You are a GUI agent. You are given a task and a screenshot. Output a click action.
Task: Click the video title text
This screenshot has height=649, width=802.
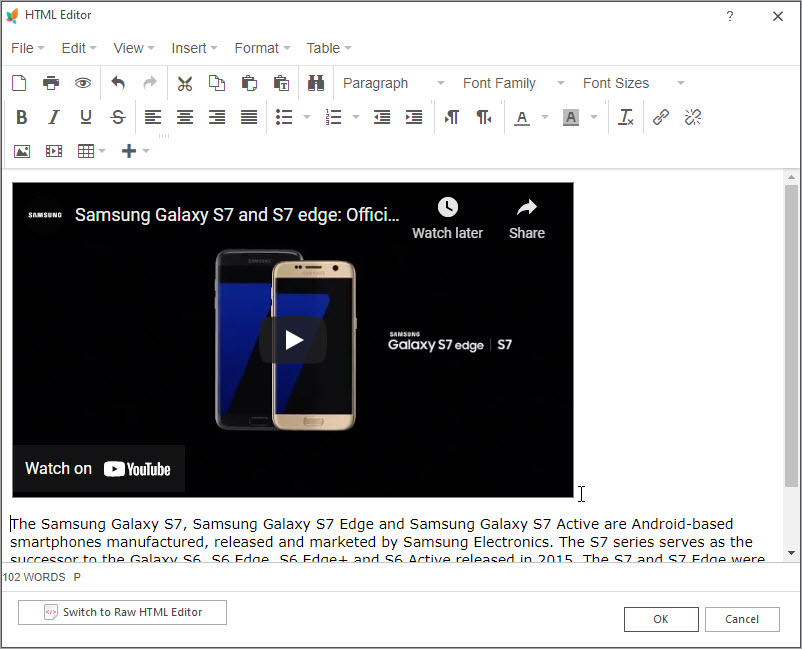pyautogui.click(x=237, y=215)
